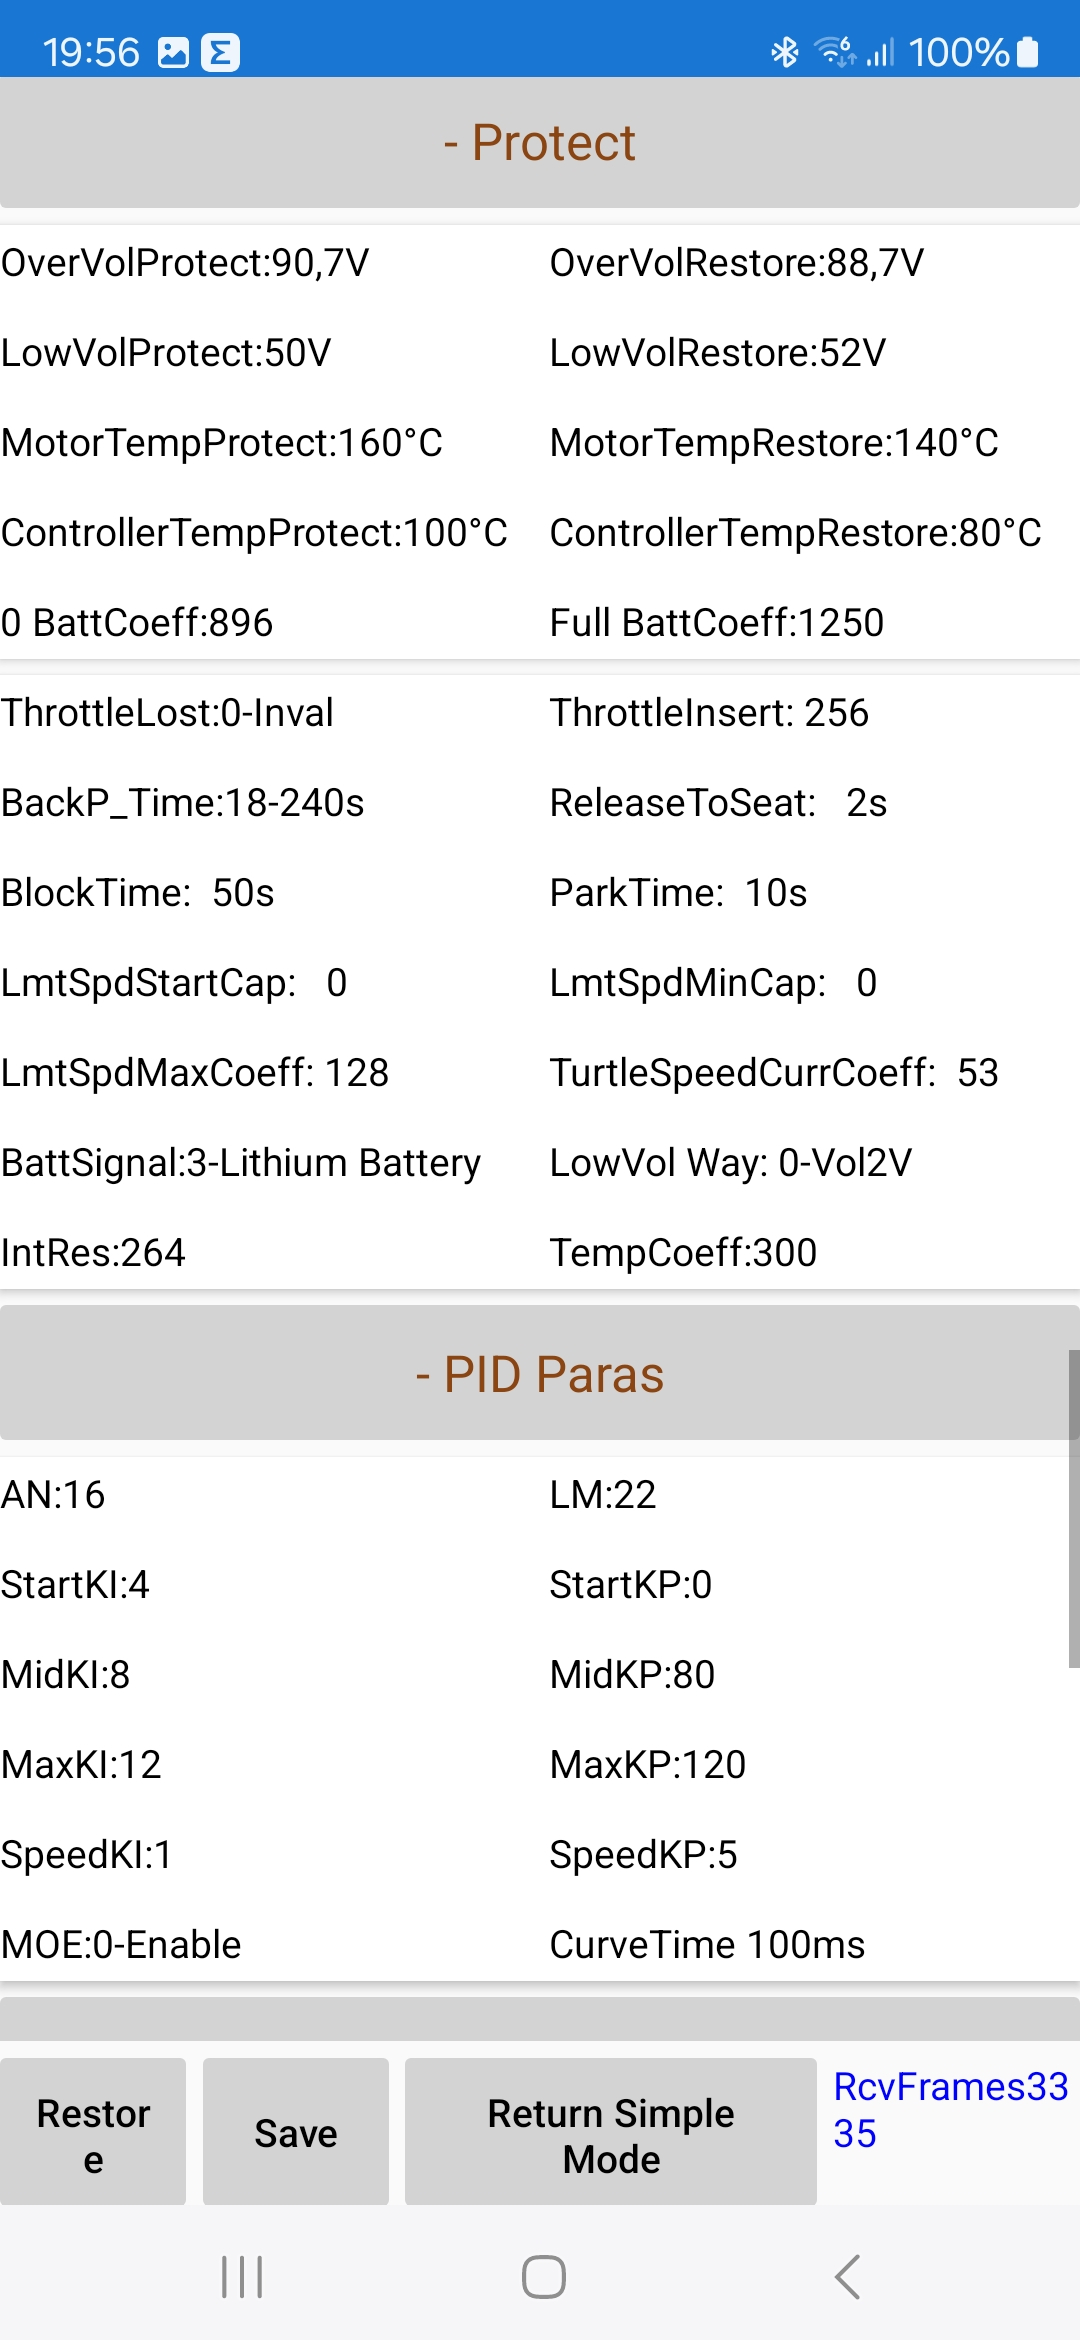
Task: Open the ThrottleLost 0-Inval option
Action: [x=167, y=713]
